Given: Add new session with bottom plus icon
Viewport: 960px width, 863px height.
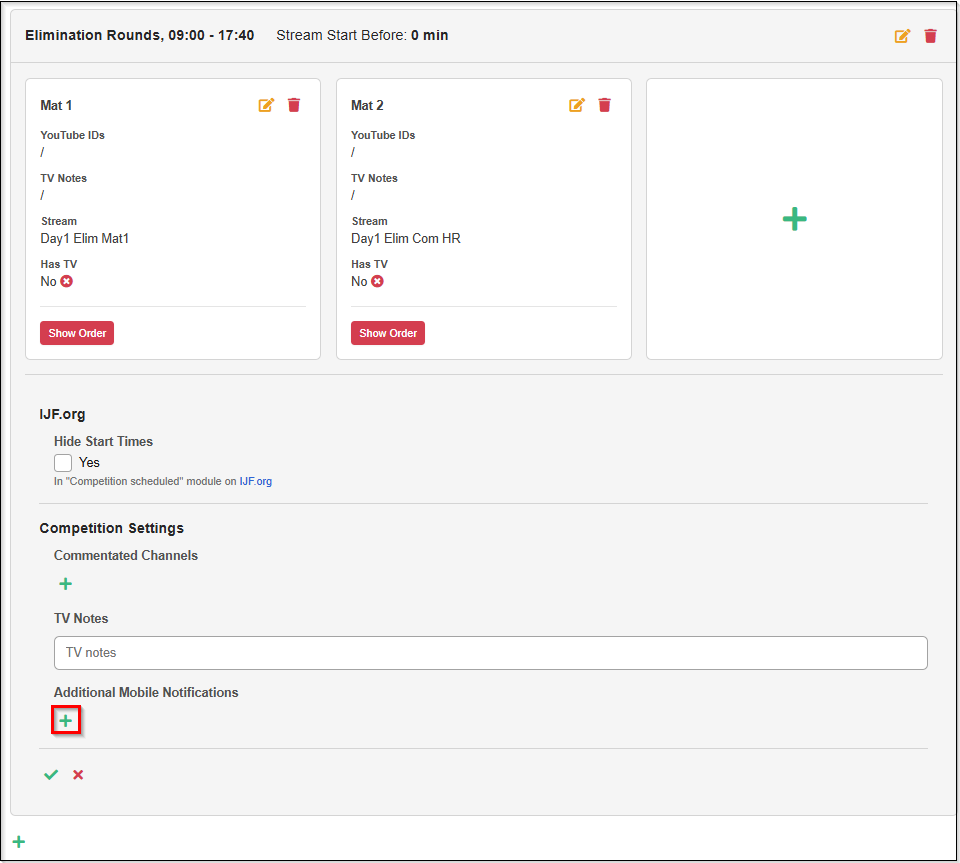Looking at the screenshot, I should pyautogui.click(x=18, y=842).
